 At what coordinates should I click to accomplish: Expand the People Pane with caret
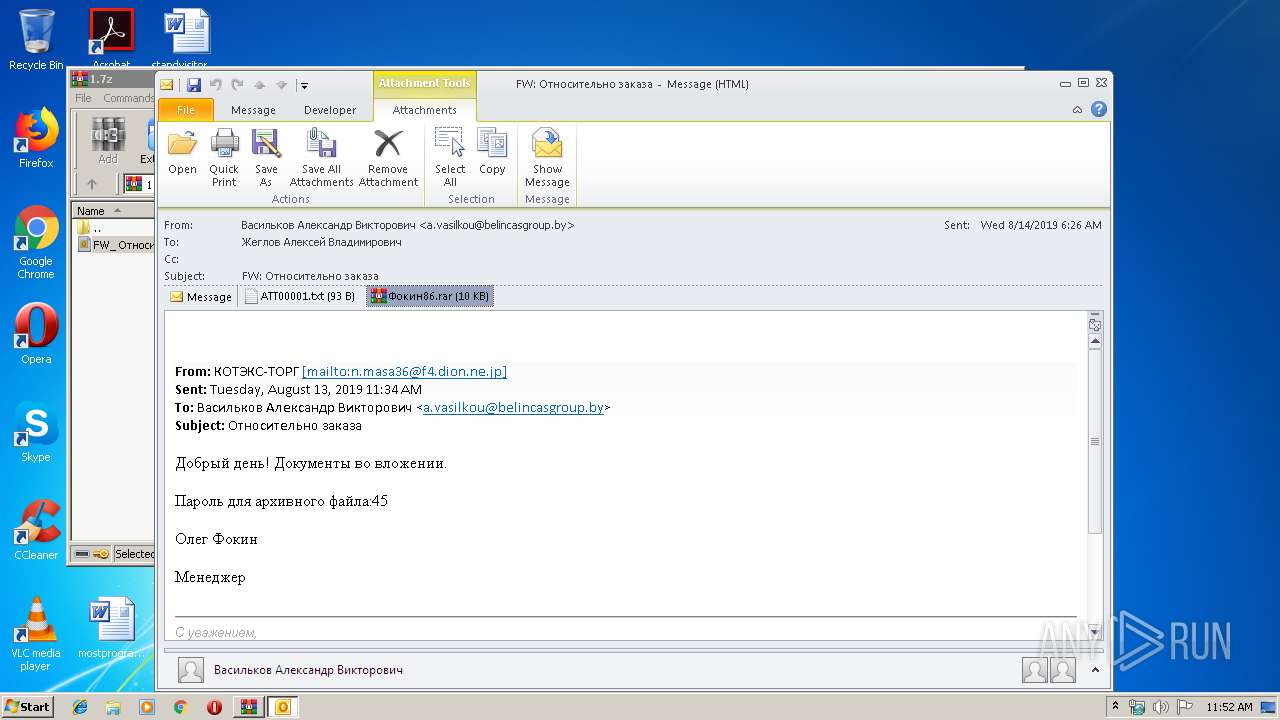(1095, 670)
